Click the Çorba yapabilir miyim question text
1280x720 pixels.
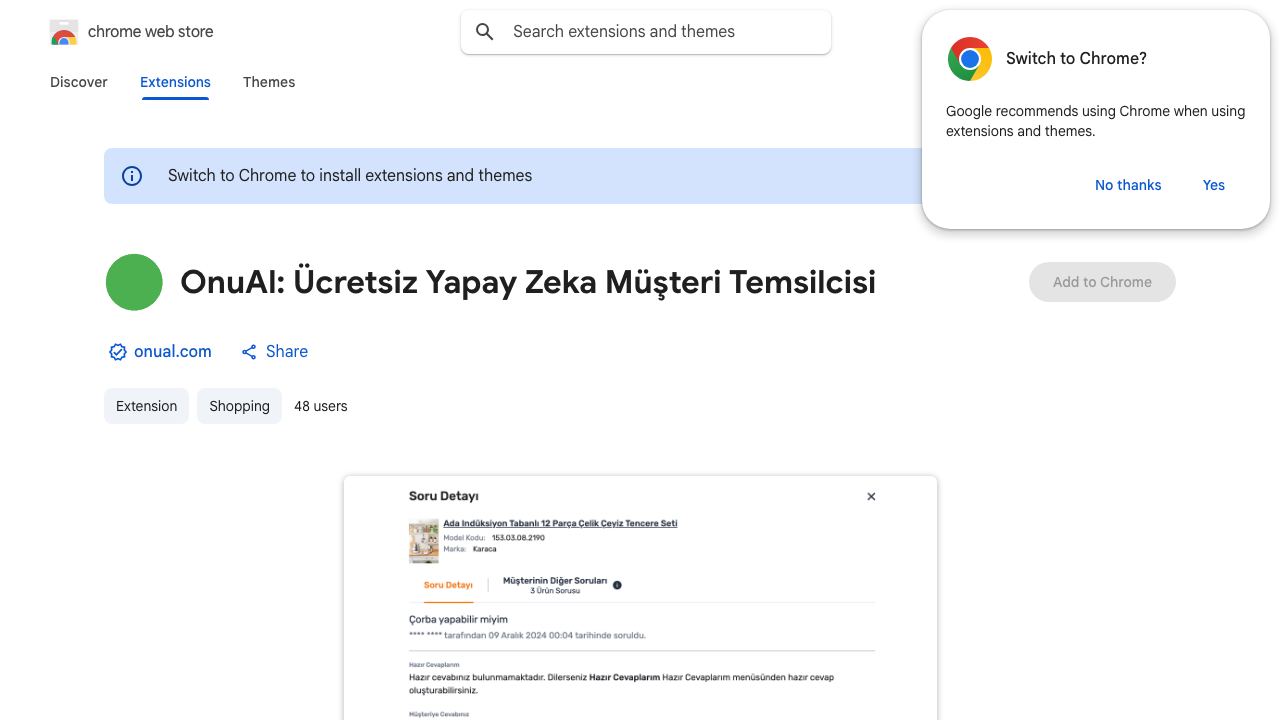click(458, 620)
